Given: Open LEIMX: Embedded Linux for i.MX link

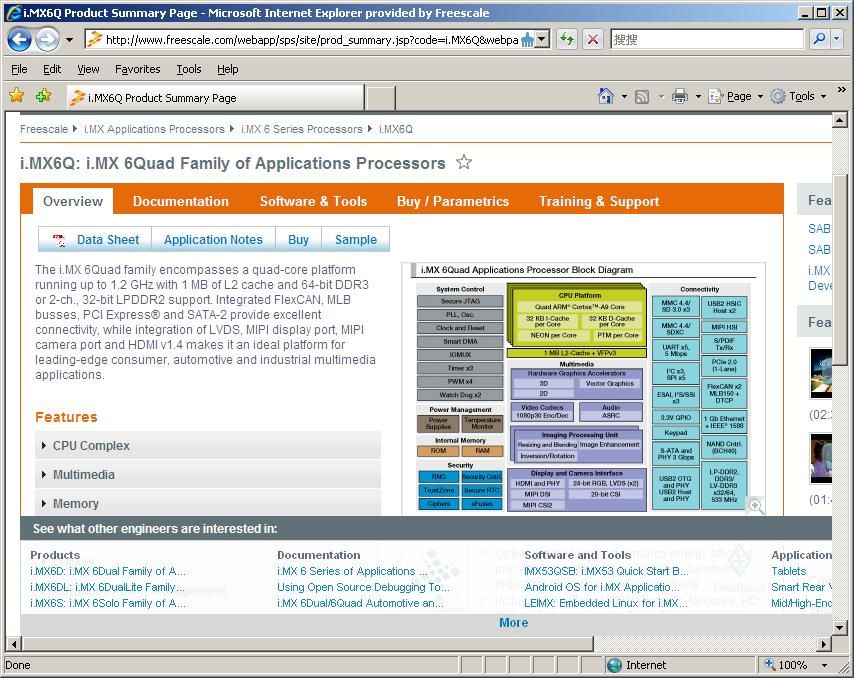Looking at the screenshot, I should point(606,603).
